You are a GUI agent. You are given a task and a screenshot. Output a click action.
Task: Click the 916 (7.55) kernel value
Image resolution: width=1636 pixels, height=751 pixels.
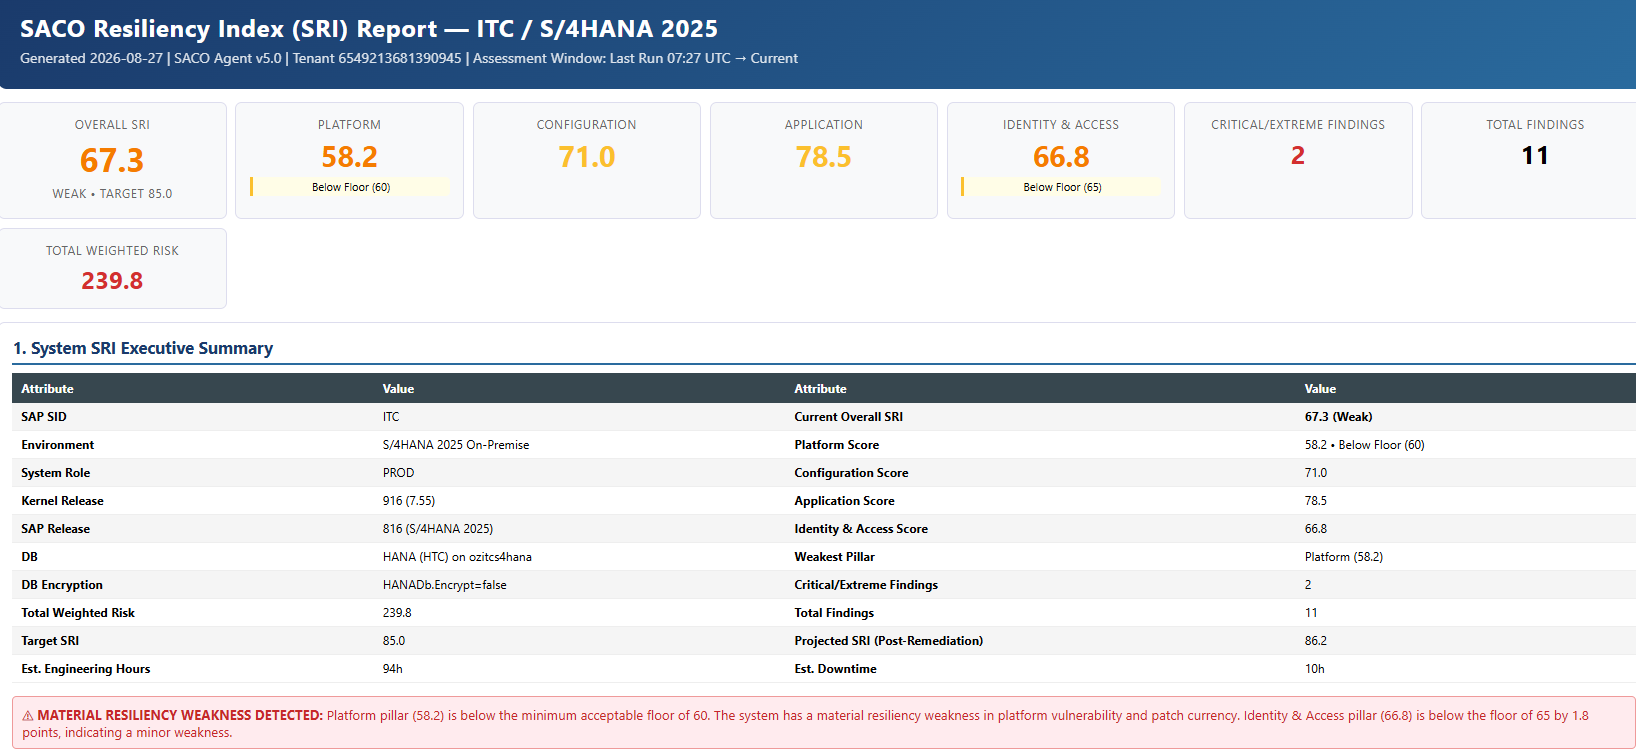click(409, 501)
